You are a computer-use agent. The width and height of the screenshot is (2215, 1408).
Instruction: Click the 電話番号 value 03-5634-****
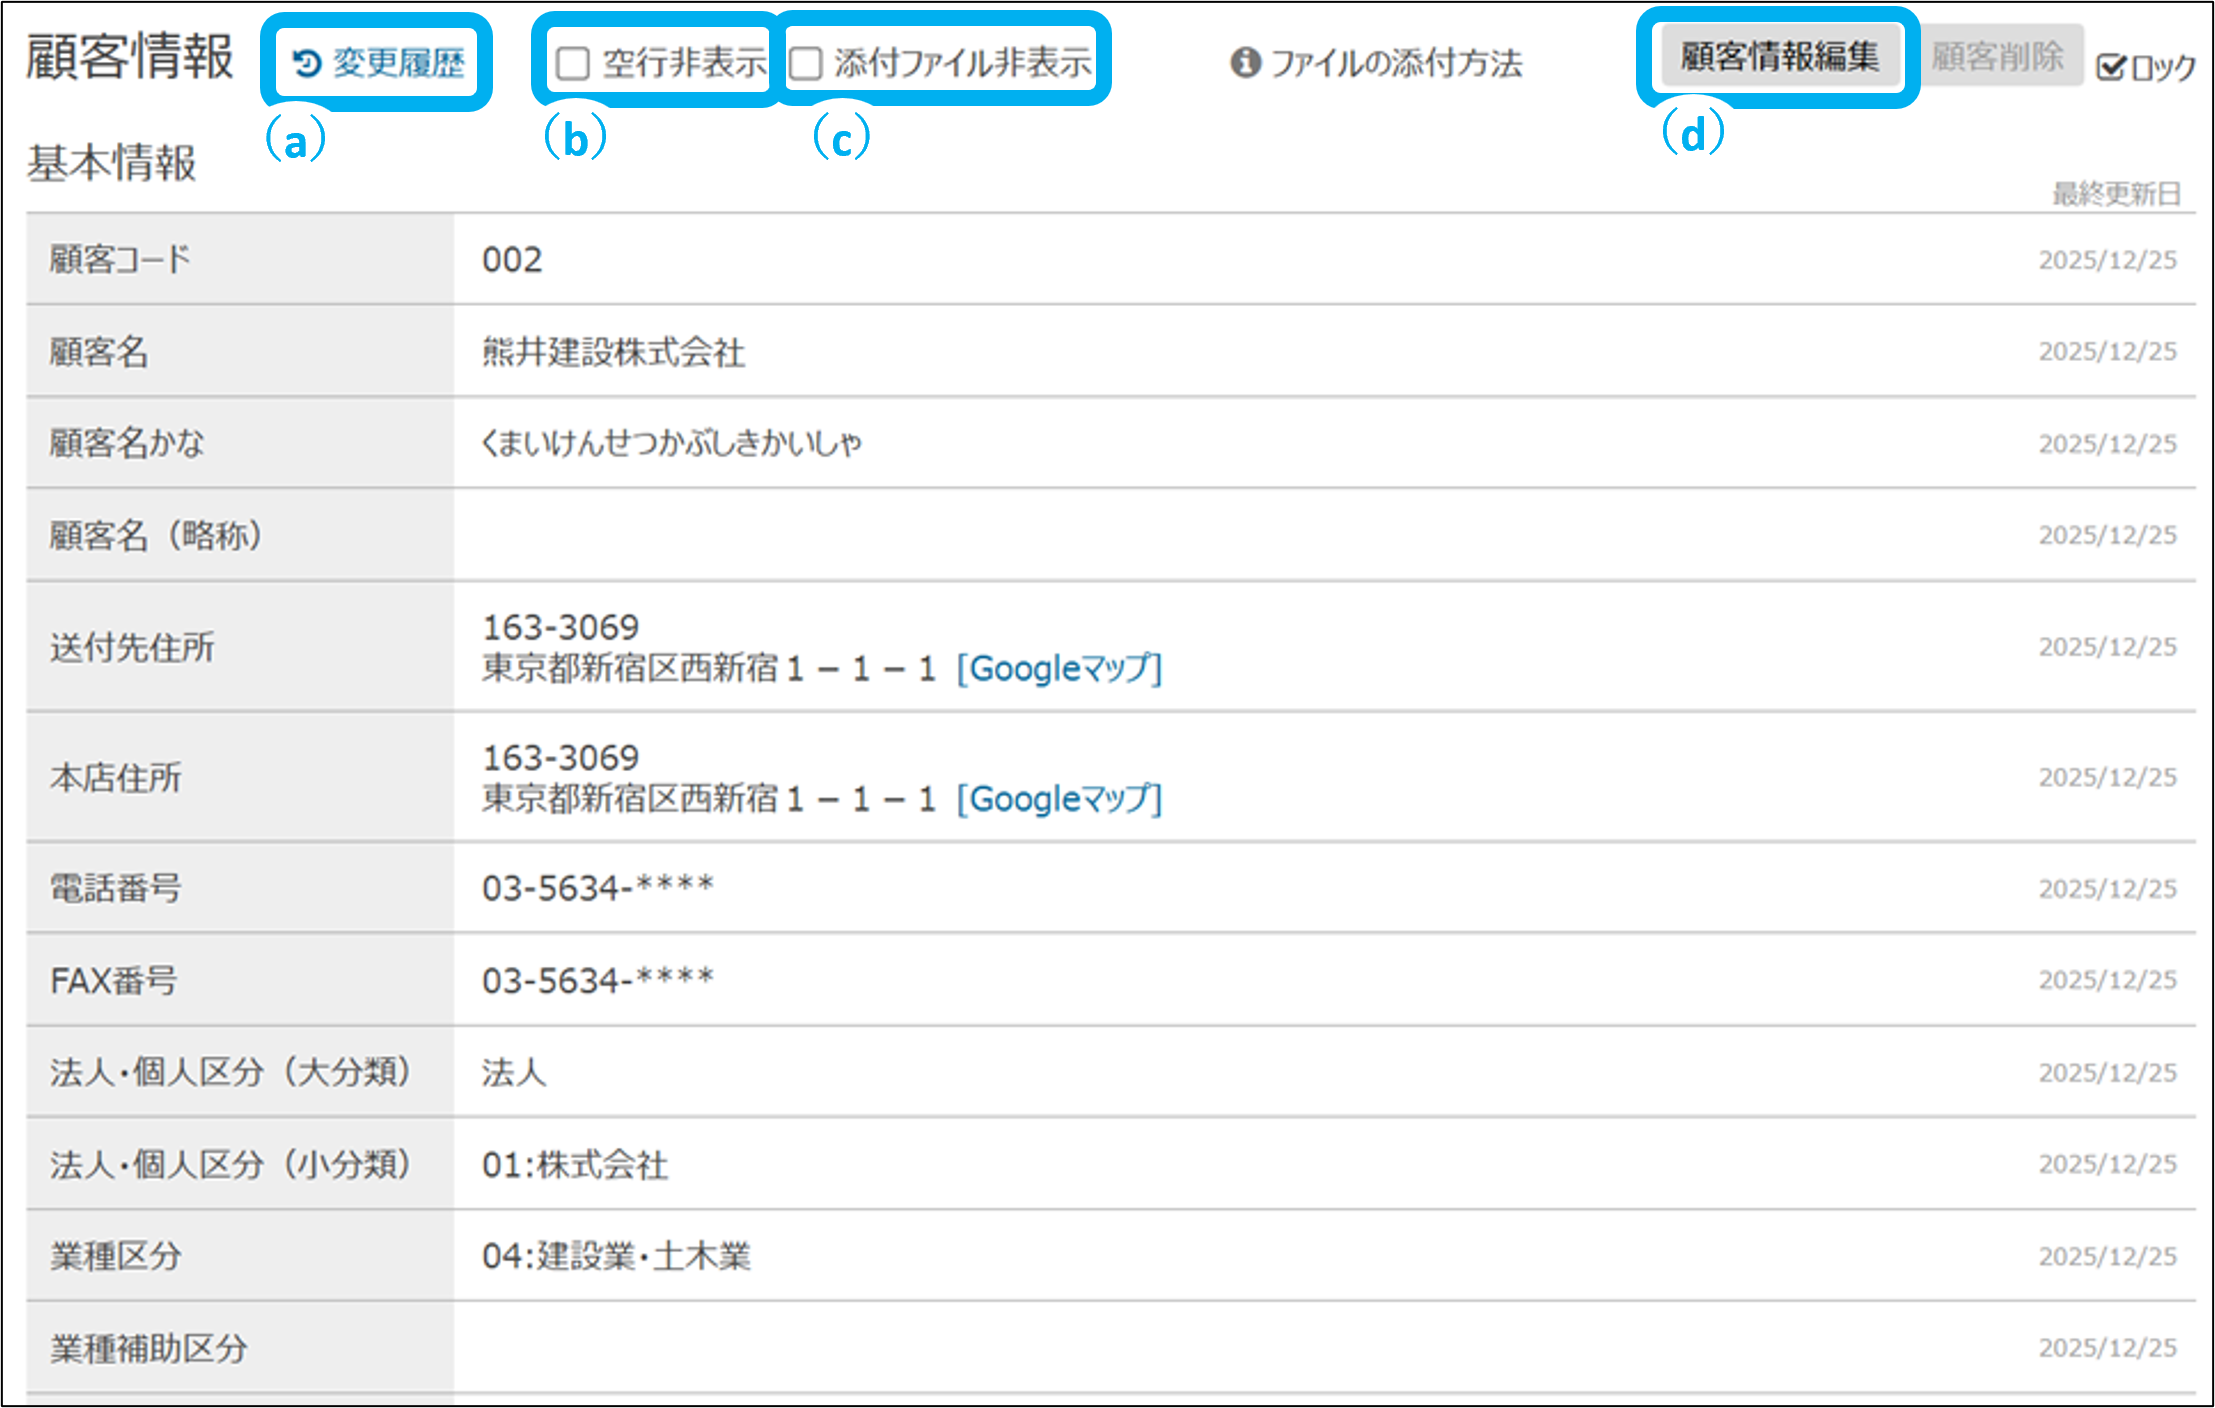pyautogui.click(x=597, y=888)
